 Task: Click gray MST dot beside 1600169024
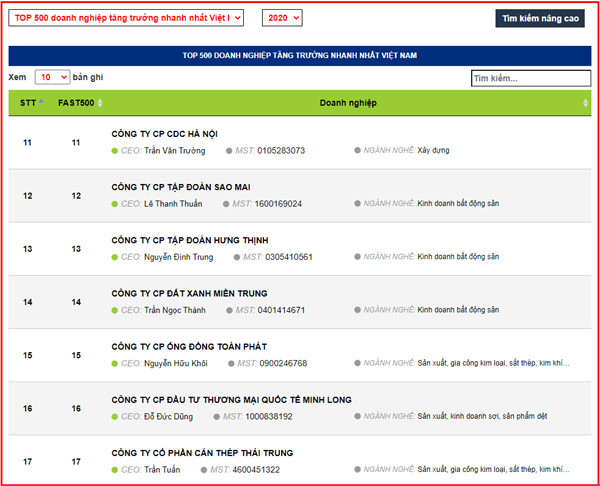(x=231, y=204)
